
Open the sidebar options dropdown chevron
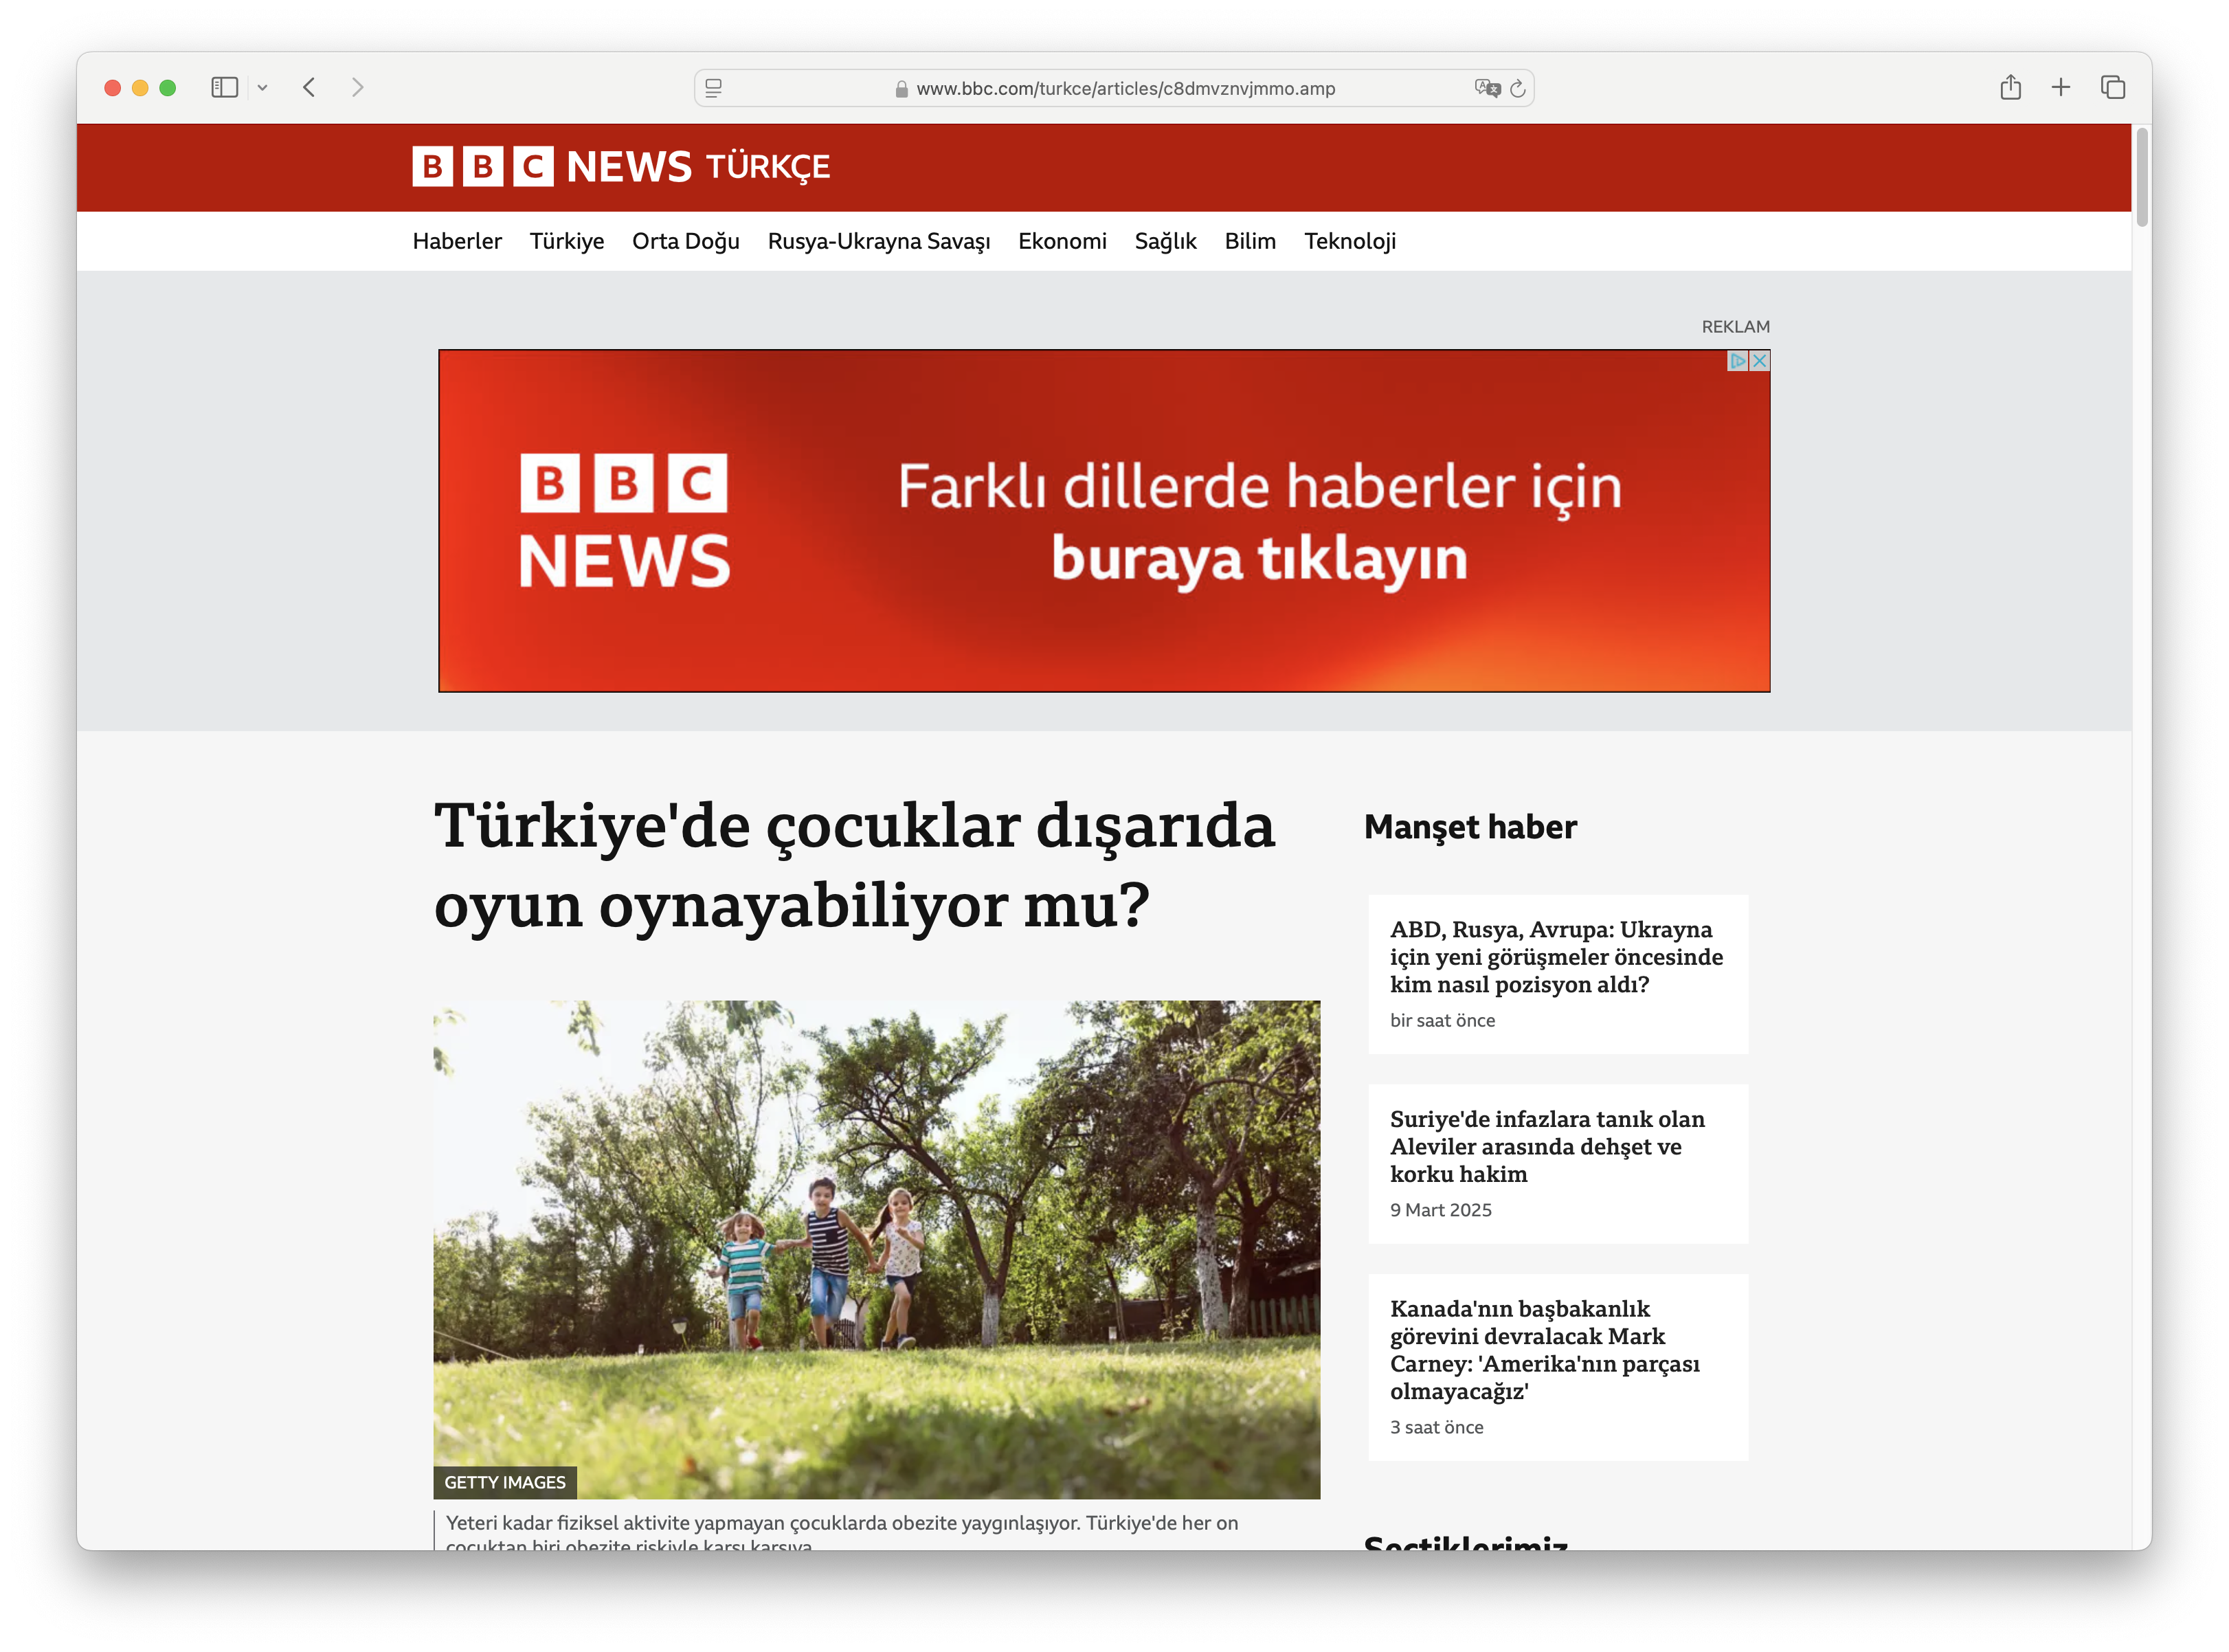pyautogui.click(x=262, y=88)
